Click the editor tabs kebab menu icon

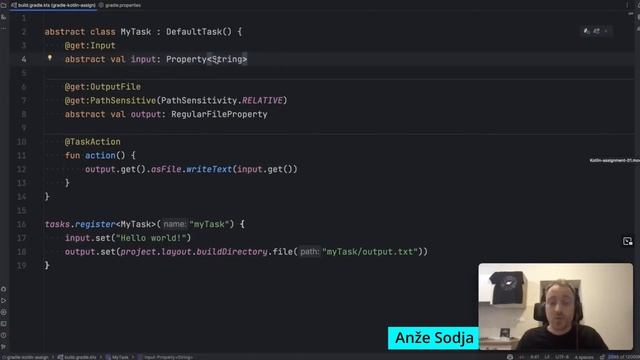(x=627, y=5)
